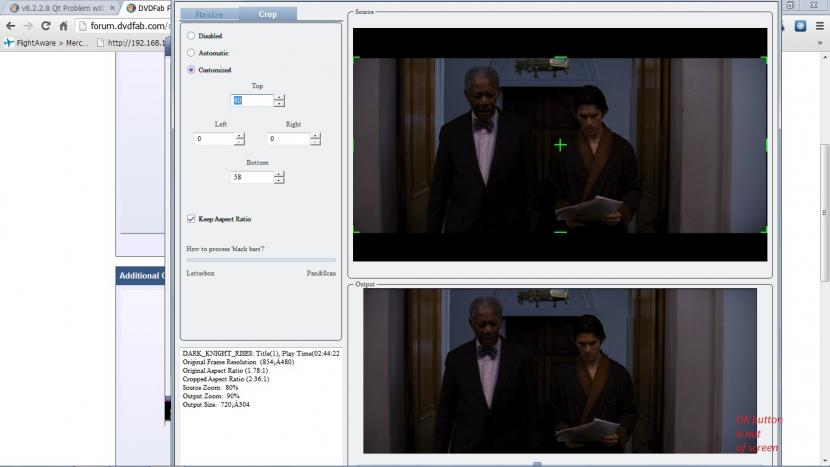Click the Pan&Scan label
Viewport: 830px width, 467px height.
click(321, 273)
